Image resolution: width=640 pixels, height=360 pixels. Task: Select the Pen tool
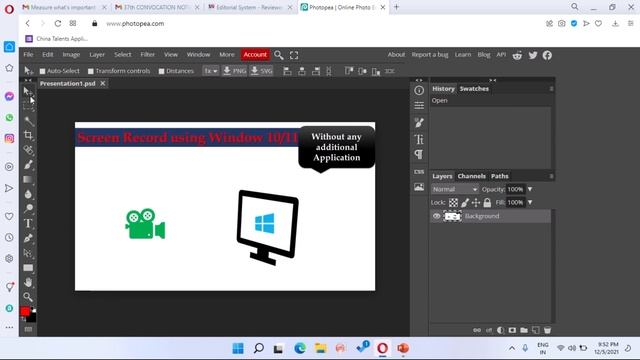click(x=28, y=238)
